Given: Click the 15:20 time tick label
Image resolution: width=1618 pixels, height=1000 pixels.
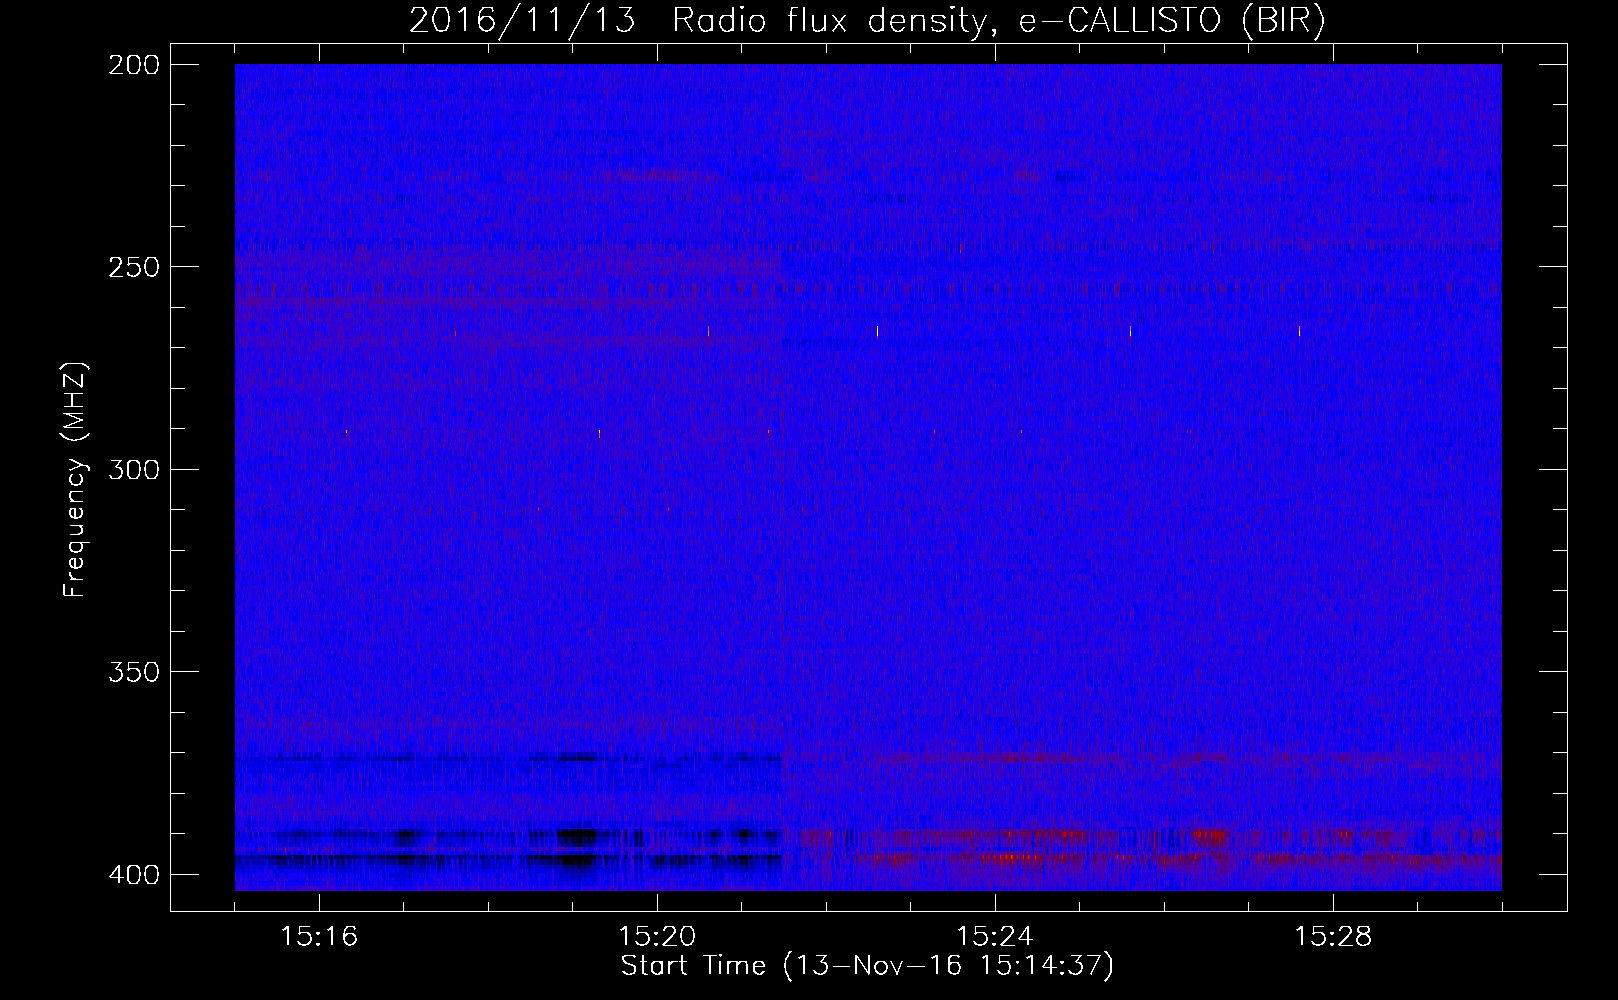Looking at the screenshot, I should click(x=657, y=937).
